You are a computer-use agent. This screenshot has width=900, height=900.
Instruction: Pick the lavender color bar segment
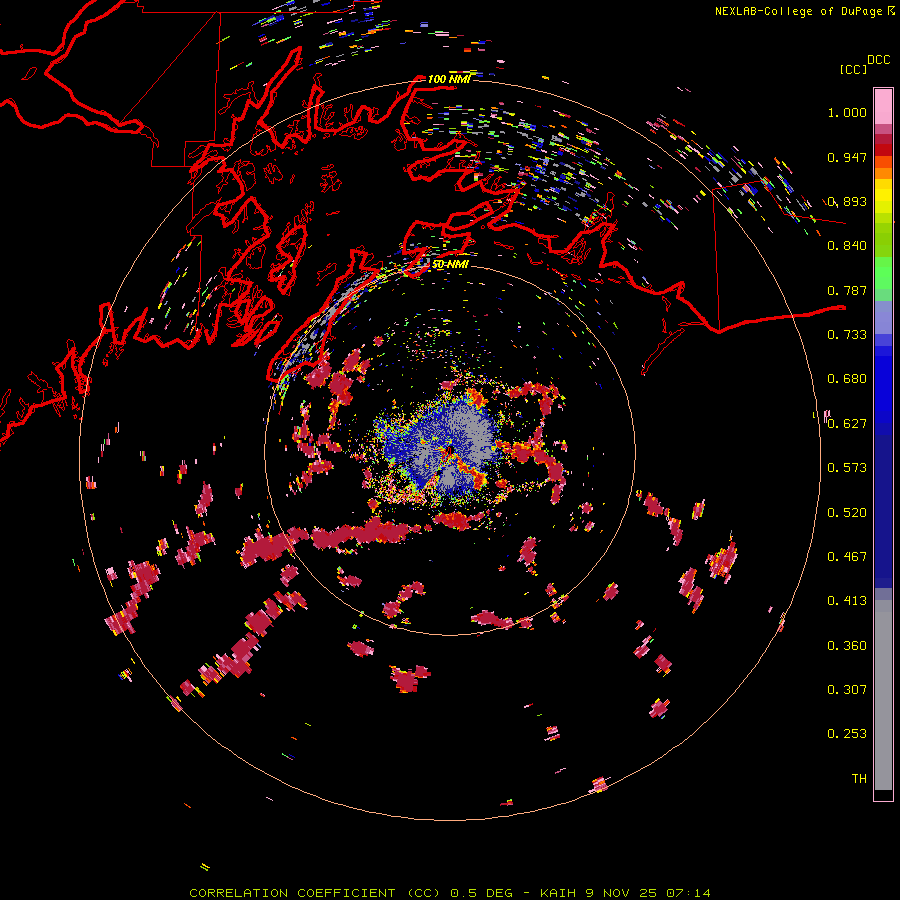(883, 317)
